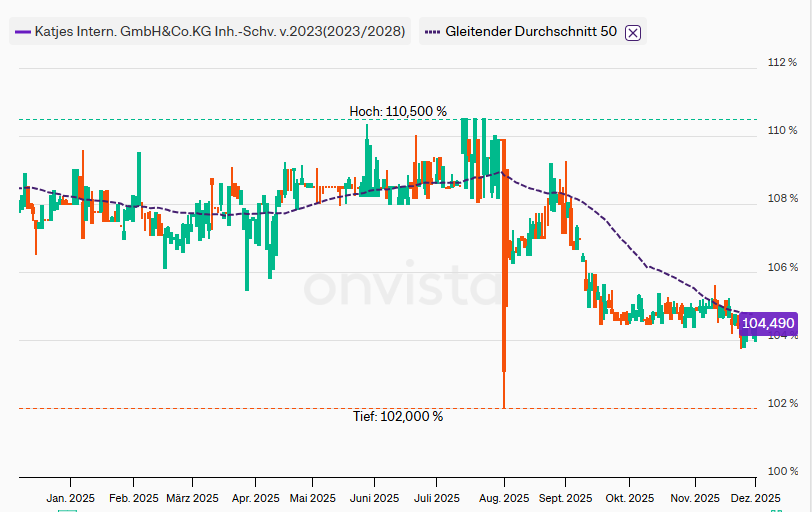Click the dotted line swatch beside Gleitender Durchschnitt
This screenshot has width=812, height=512.
click(x=432, y=32)
